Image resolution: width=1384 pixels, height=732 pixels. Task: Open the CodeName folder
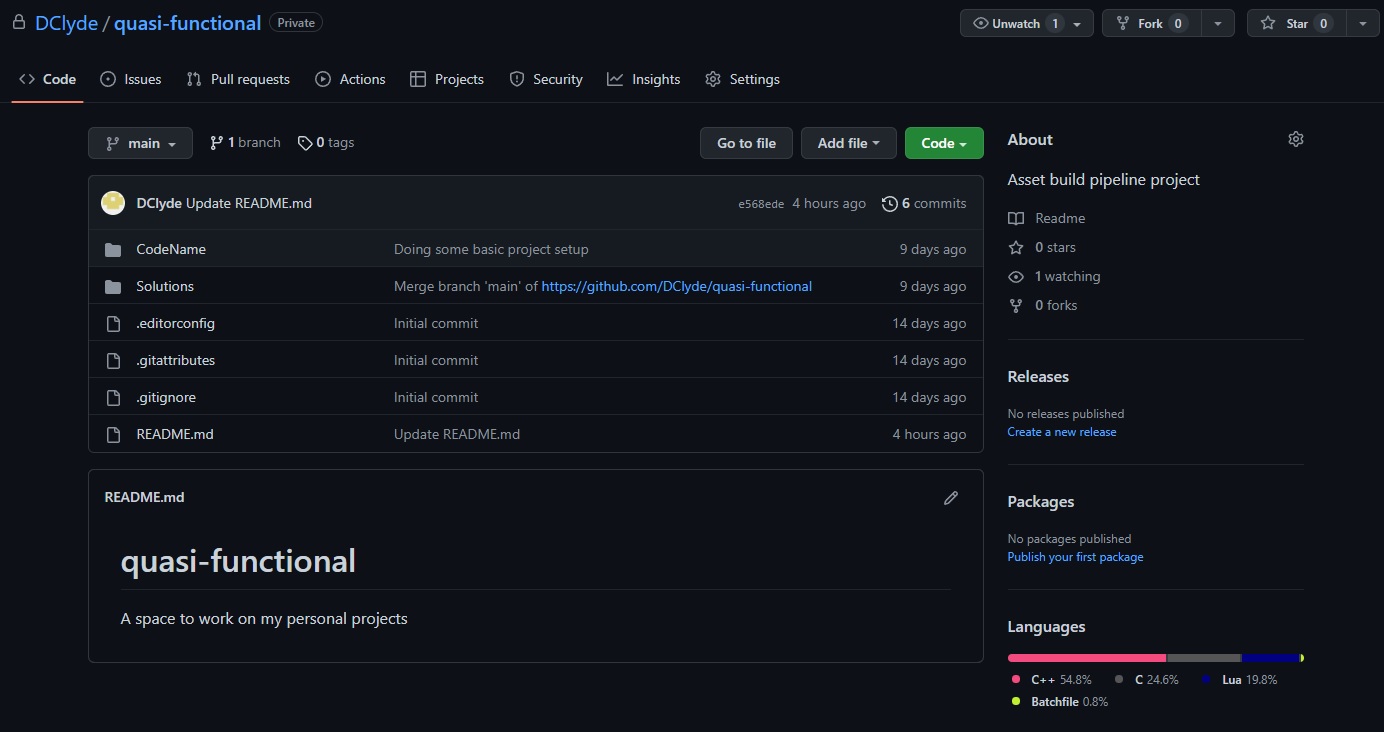click(x=171, y=249)
